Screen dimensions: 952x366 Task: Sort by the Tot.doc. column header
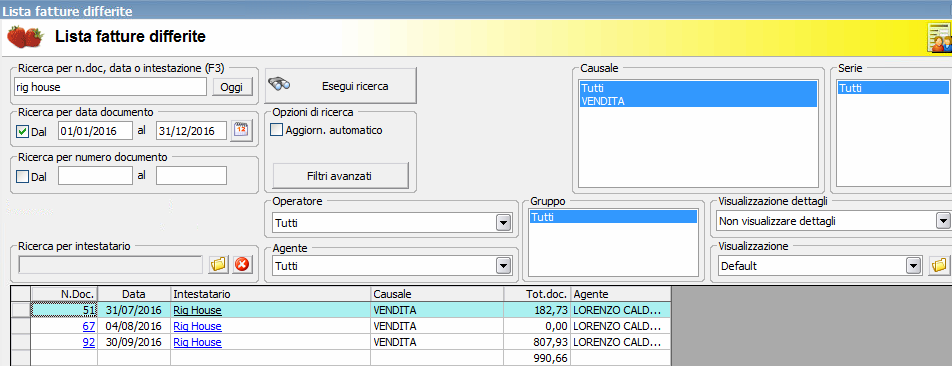point(537,294)
